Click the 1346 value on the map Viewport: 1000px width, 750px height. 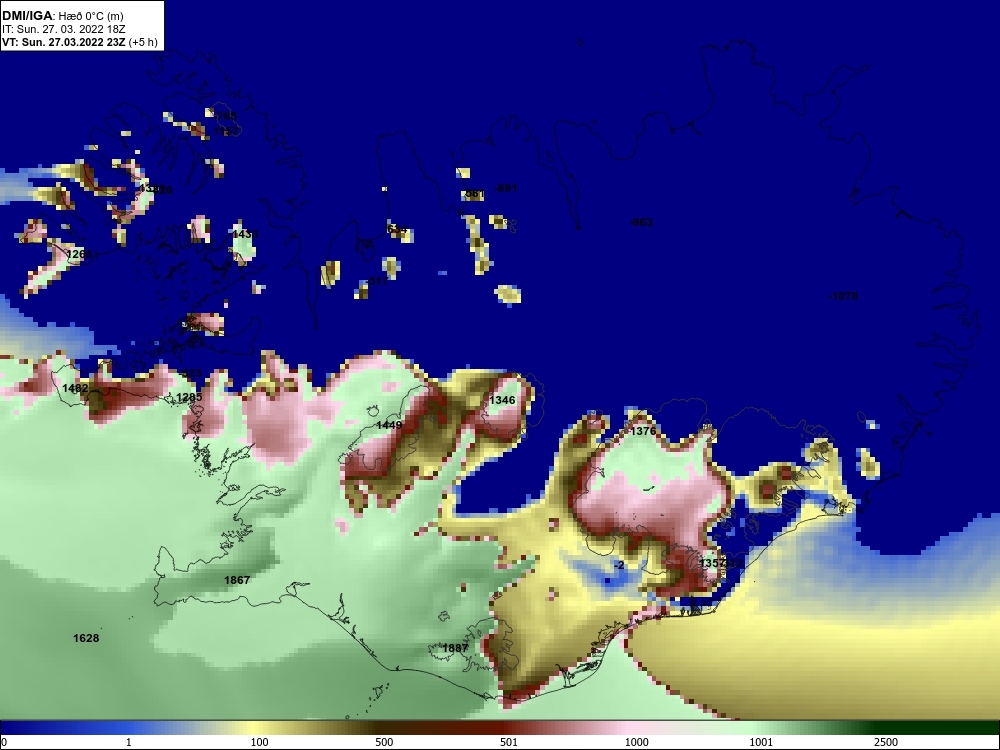pyautogui.click(x=502, y=400)
